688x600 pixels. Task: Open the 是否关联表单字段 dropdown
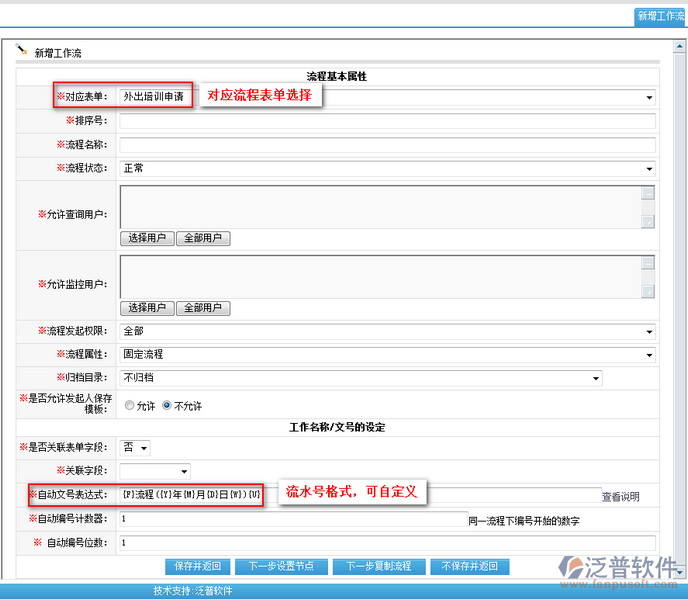pos(136,448)
